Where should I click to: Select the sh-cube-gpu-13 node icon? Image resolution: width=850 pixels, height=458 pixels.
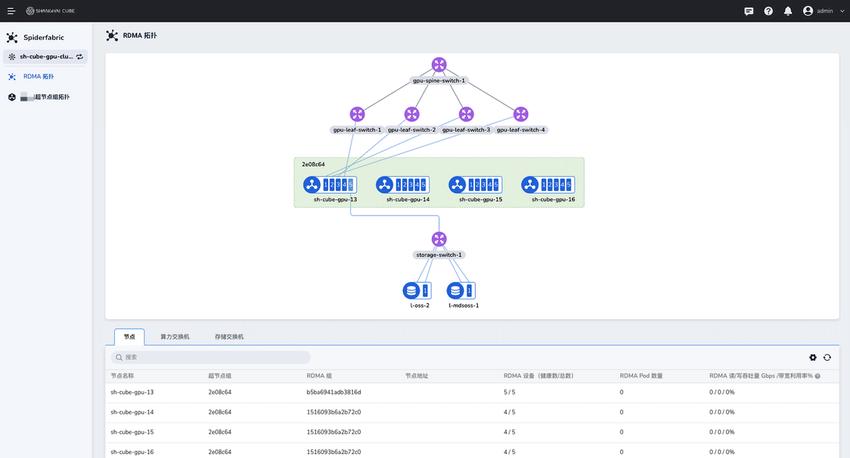click(x=311, y=185)
